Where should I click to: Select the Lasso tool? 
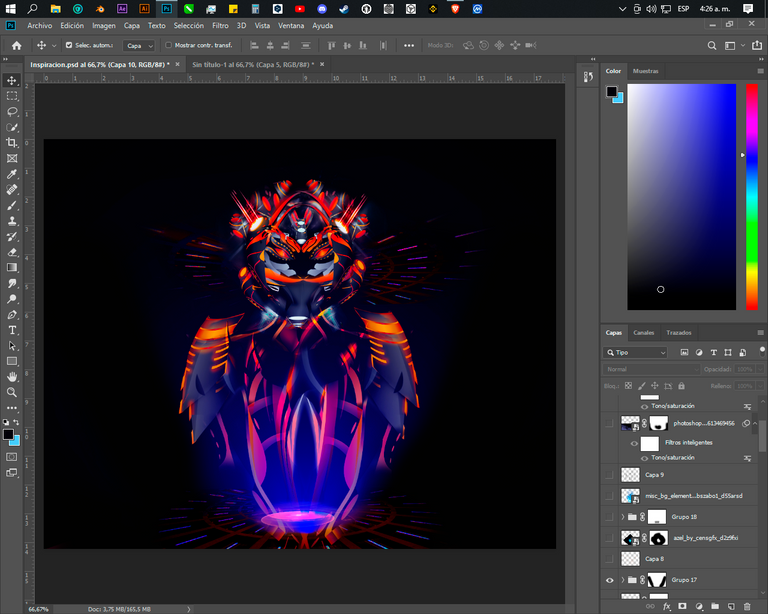[12, 112]
